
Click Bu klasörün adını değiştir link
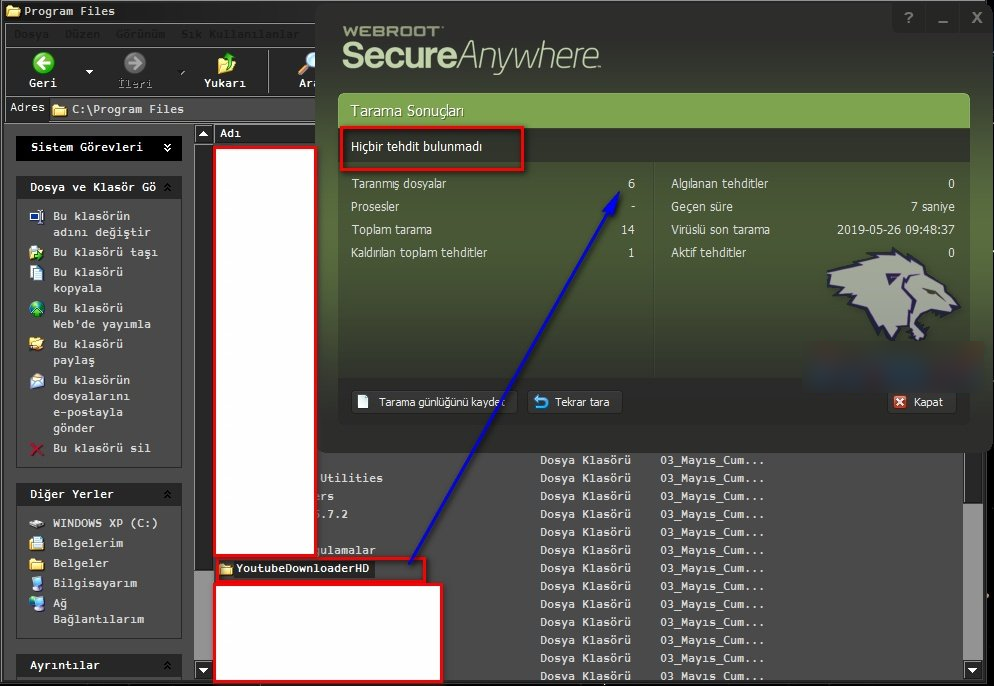point(101,224)
